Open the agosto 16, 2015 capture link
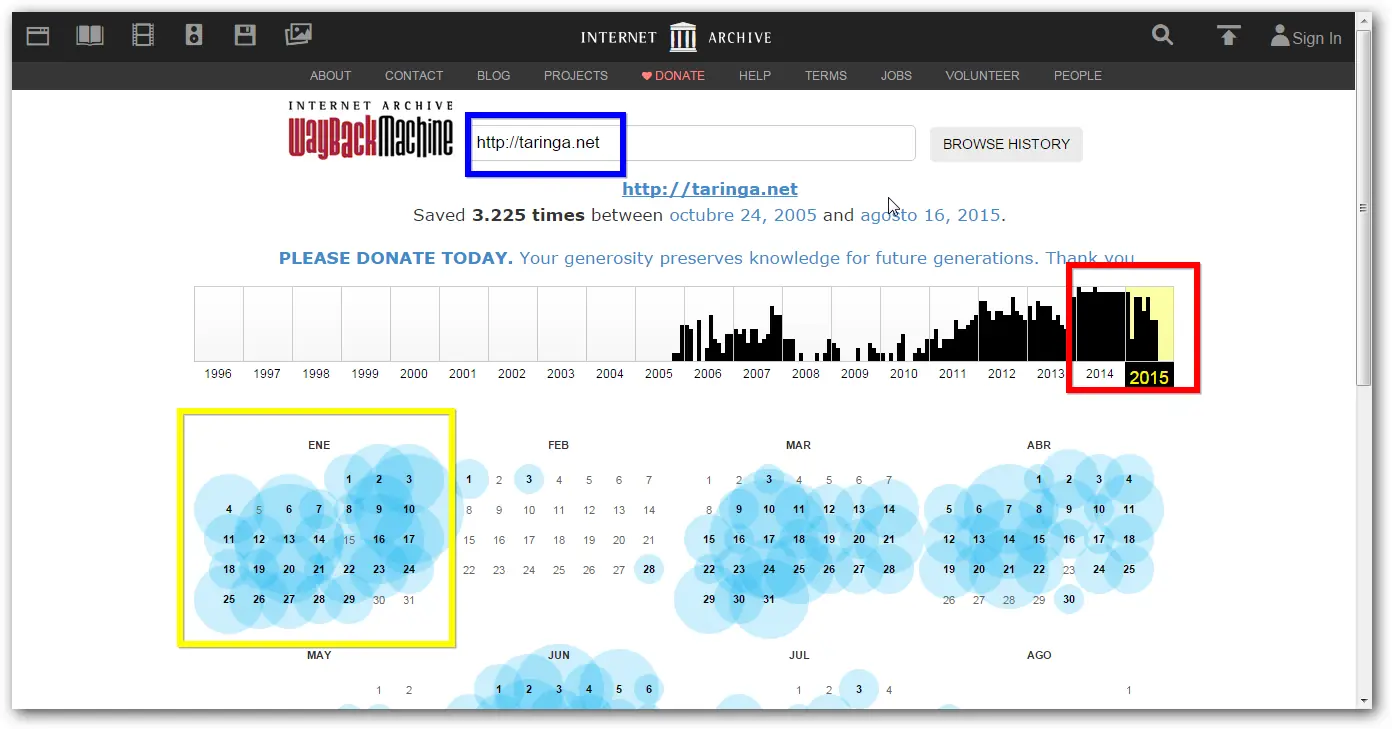This screenshot has height=729, width=1392. point(931,215)
